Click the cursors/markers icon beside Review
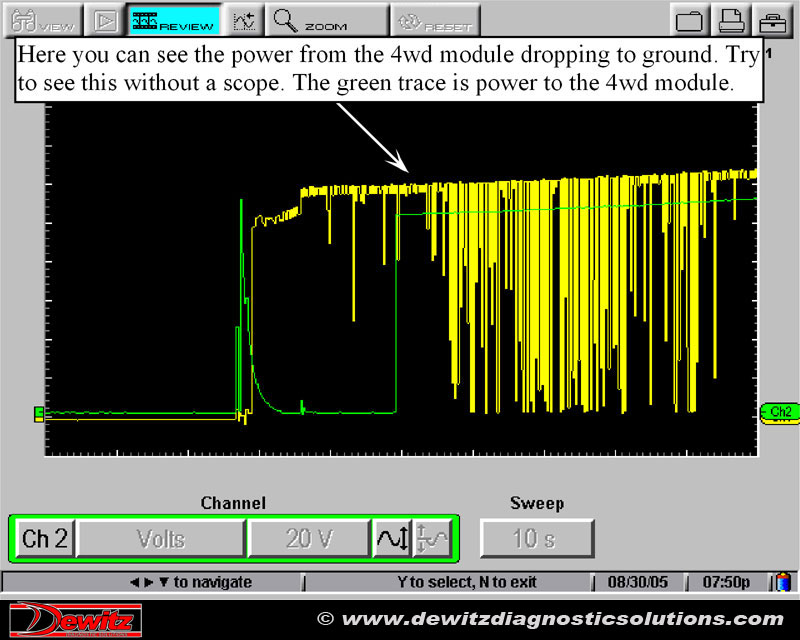This screenshot has width=800, height=640. click(244, 20)
